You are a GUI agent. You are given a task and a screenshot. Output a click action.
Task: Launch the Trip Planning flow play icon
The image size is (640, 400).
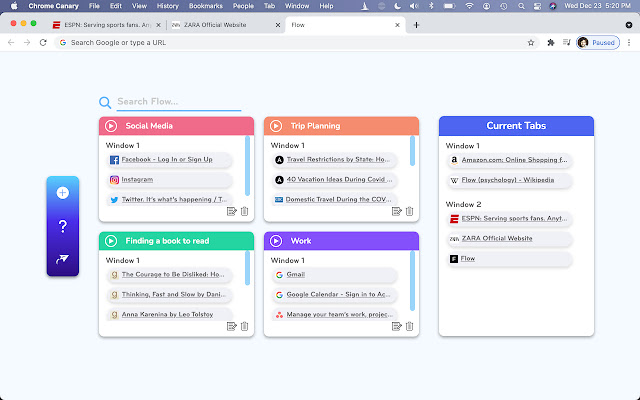[276, 126]
